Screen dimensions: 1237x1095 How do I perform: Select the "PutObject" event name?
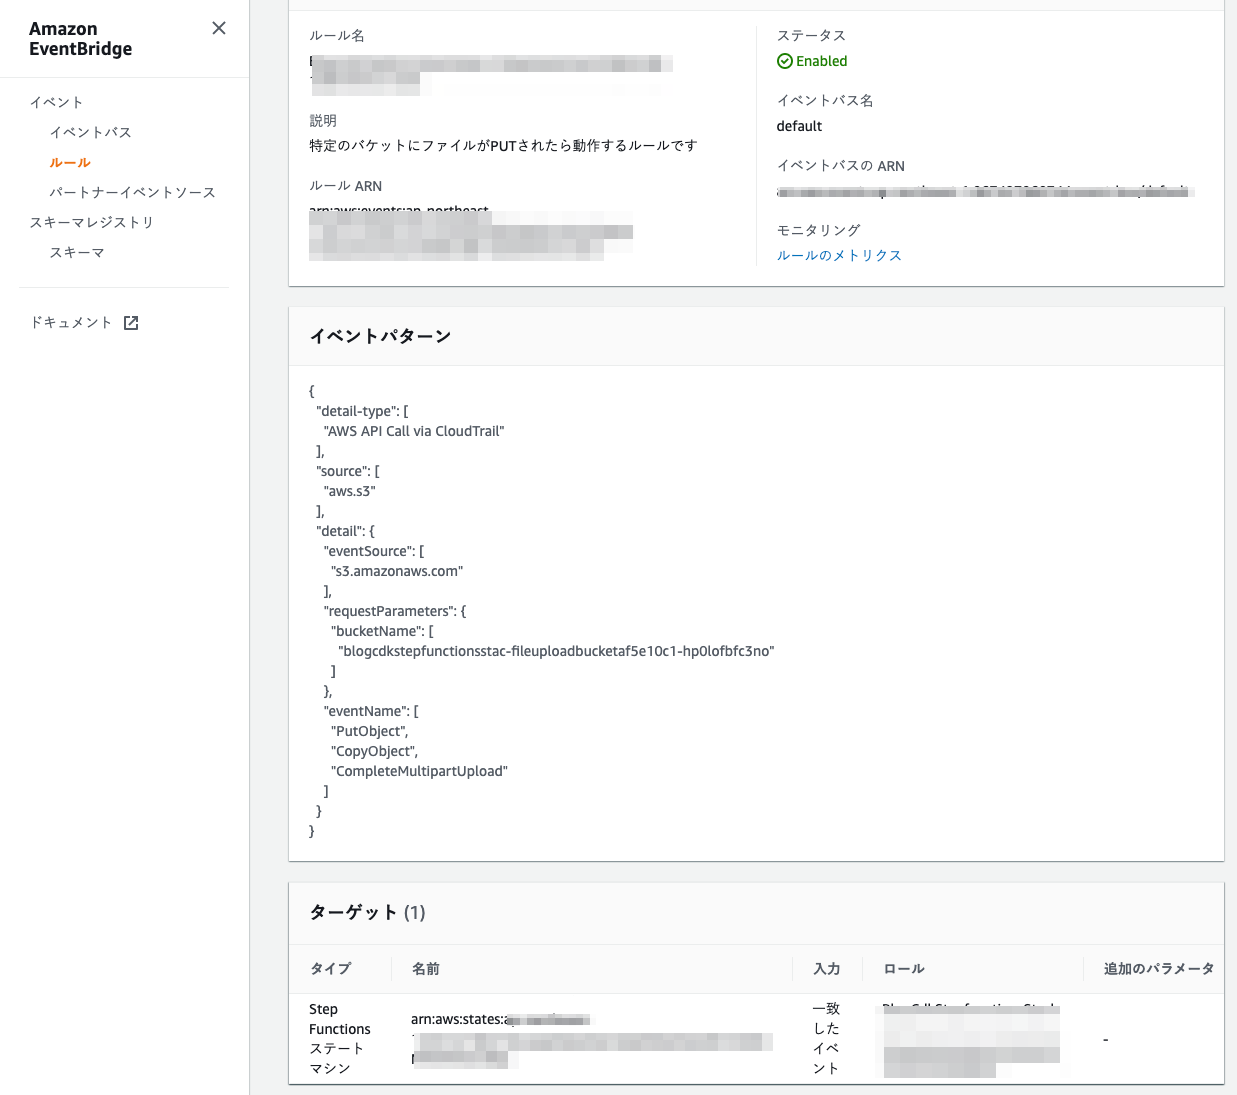click(x=370, y=731)
